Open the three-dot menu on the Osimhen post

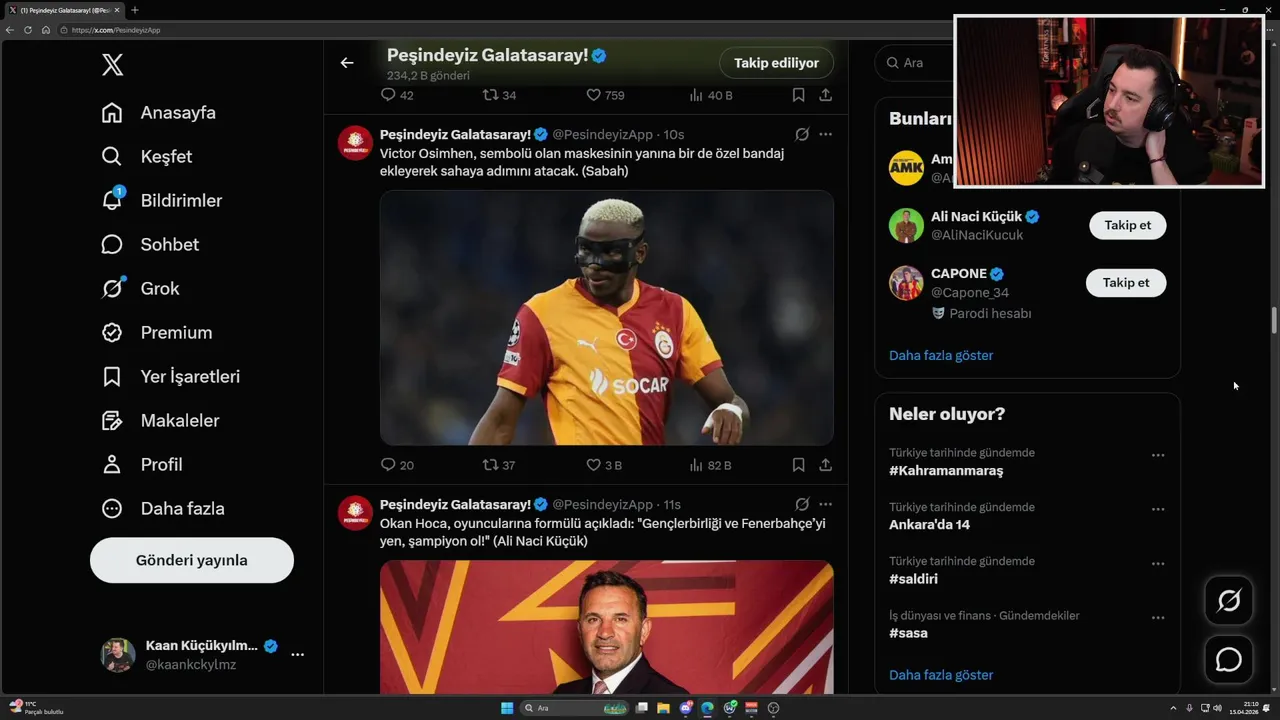825,134
